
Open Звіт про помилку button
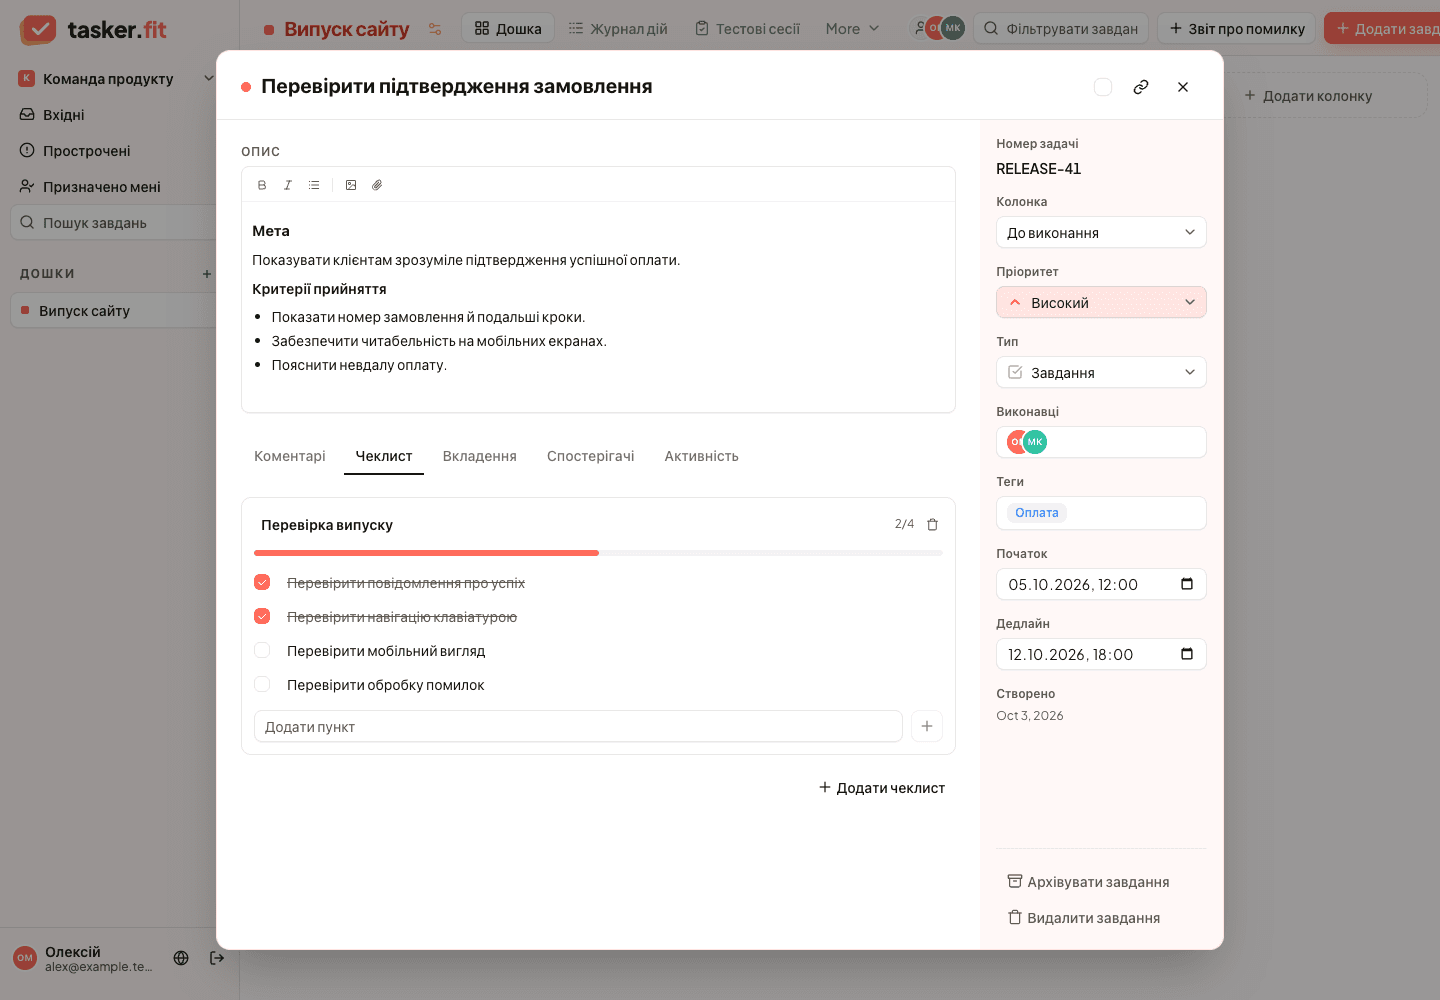(1237, 28)
